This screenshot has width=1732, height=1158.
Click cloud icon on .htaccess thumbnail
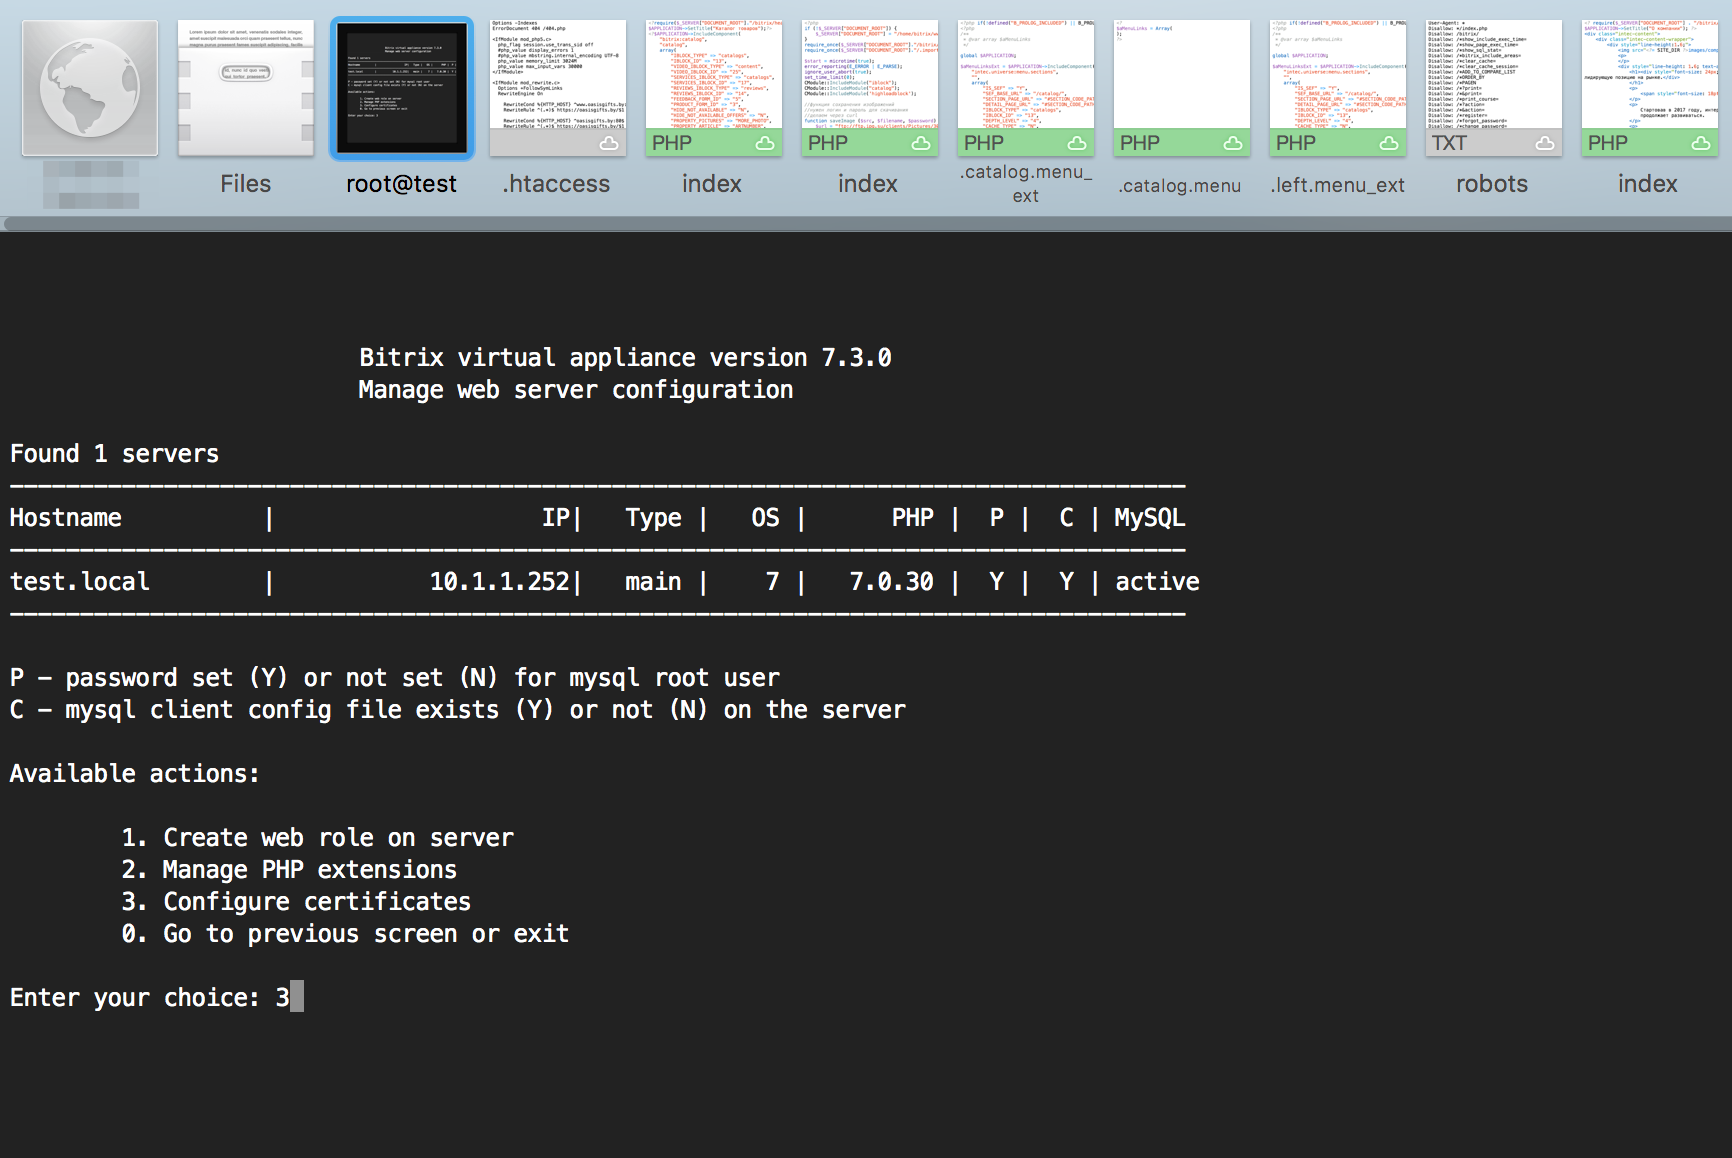[608, 144]
